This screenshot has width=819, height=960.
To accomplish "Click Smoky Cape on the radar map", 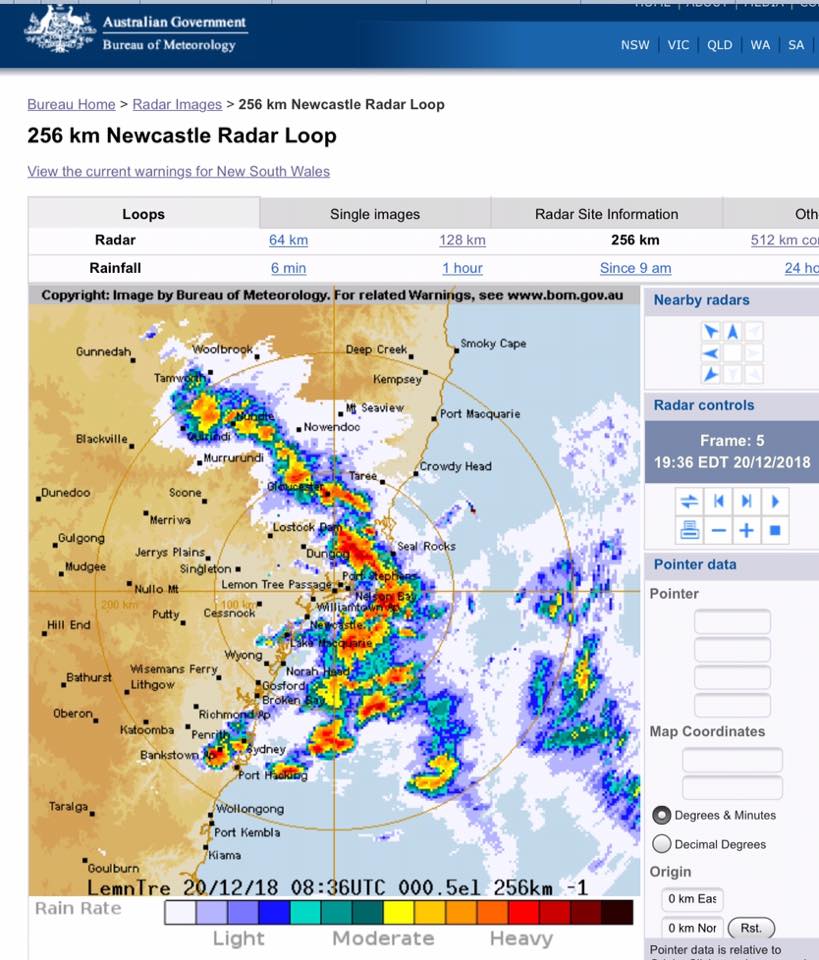I will point(493,343).
